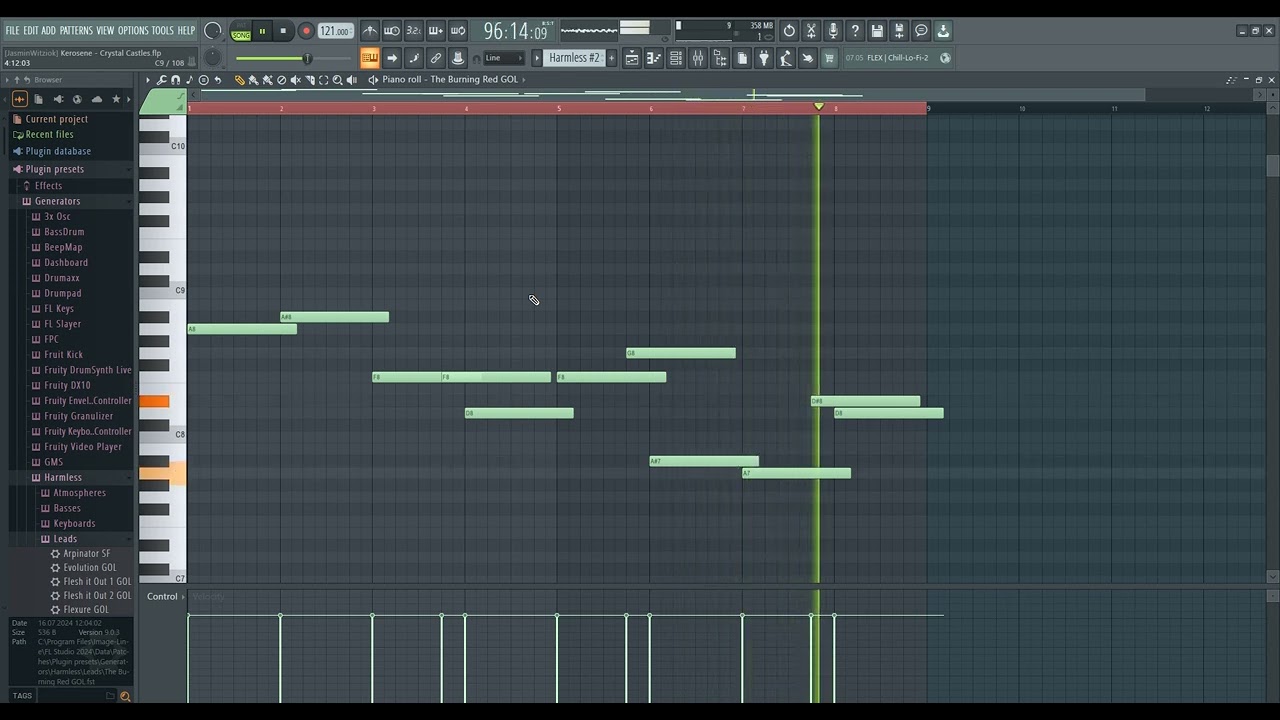Open the Plugin picker plug icon
The width and height of the screenshot is (1280, 720).
(x=764, y=58)
